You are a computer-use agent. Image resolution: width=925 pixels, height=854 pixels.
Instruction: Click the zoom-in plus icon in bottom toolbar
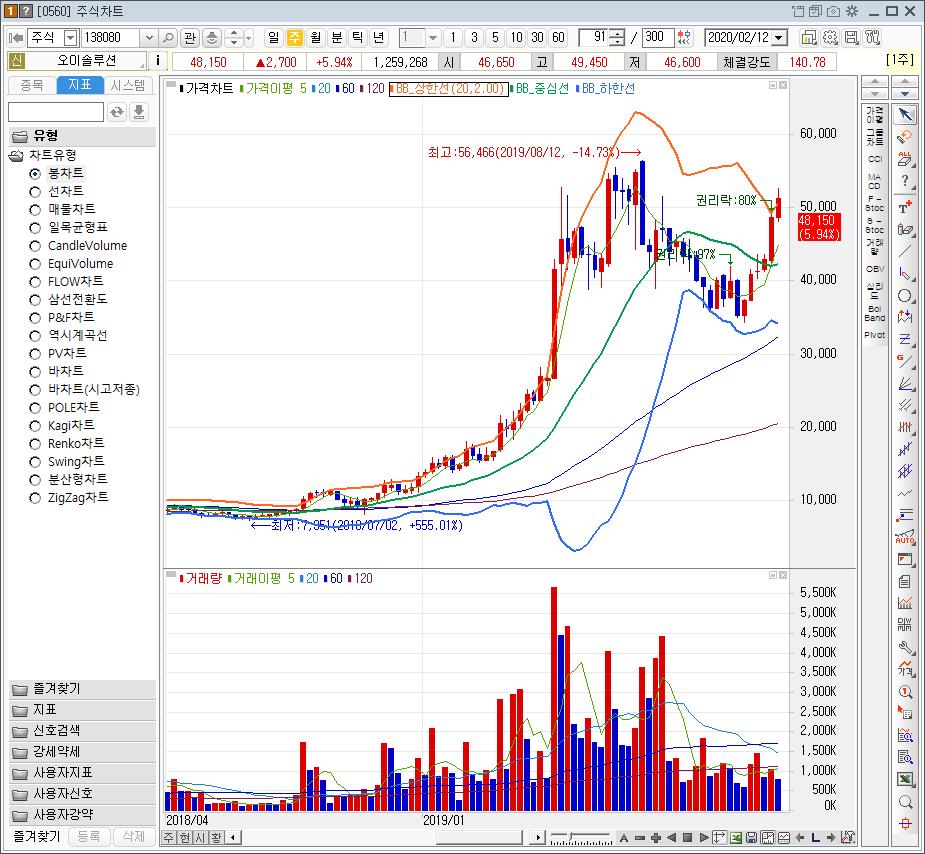click(655, 837)
